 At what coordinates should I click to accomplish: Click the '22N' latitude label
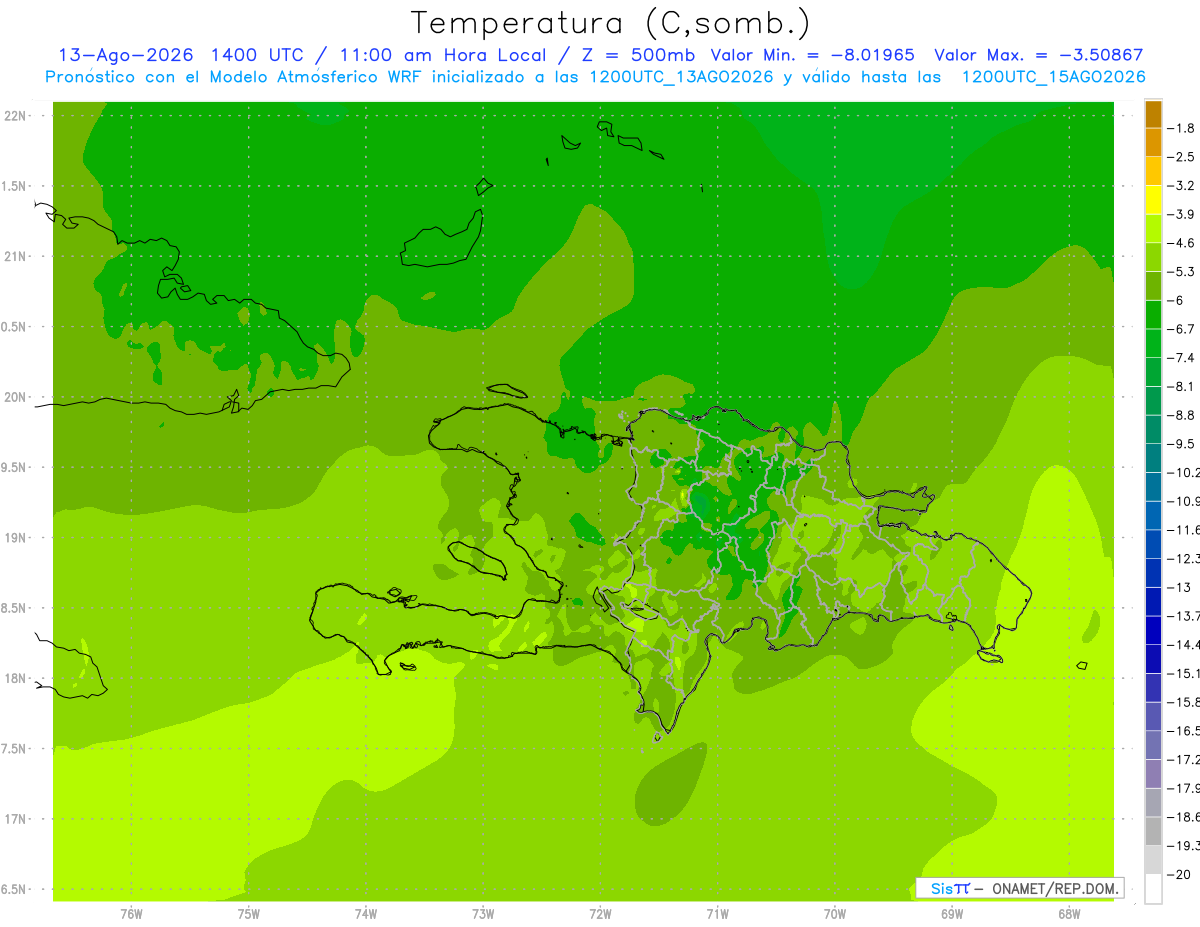(x=15, y=116)
